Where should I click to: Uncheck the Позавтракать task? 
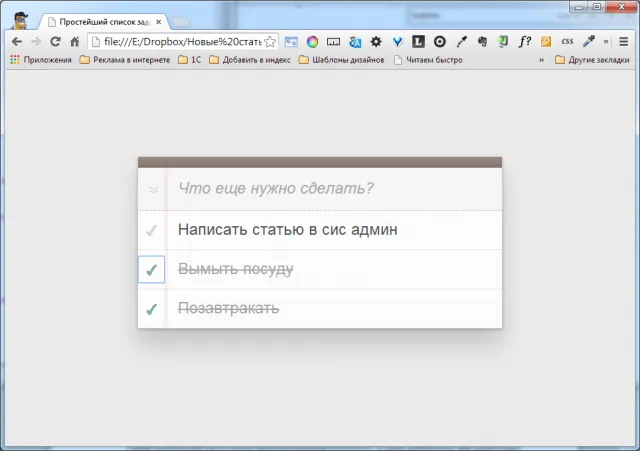click(151, 309)
